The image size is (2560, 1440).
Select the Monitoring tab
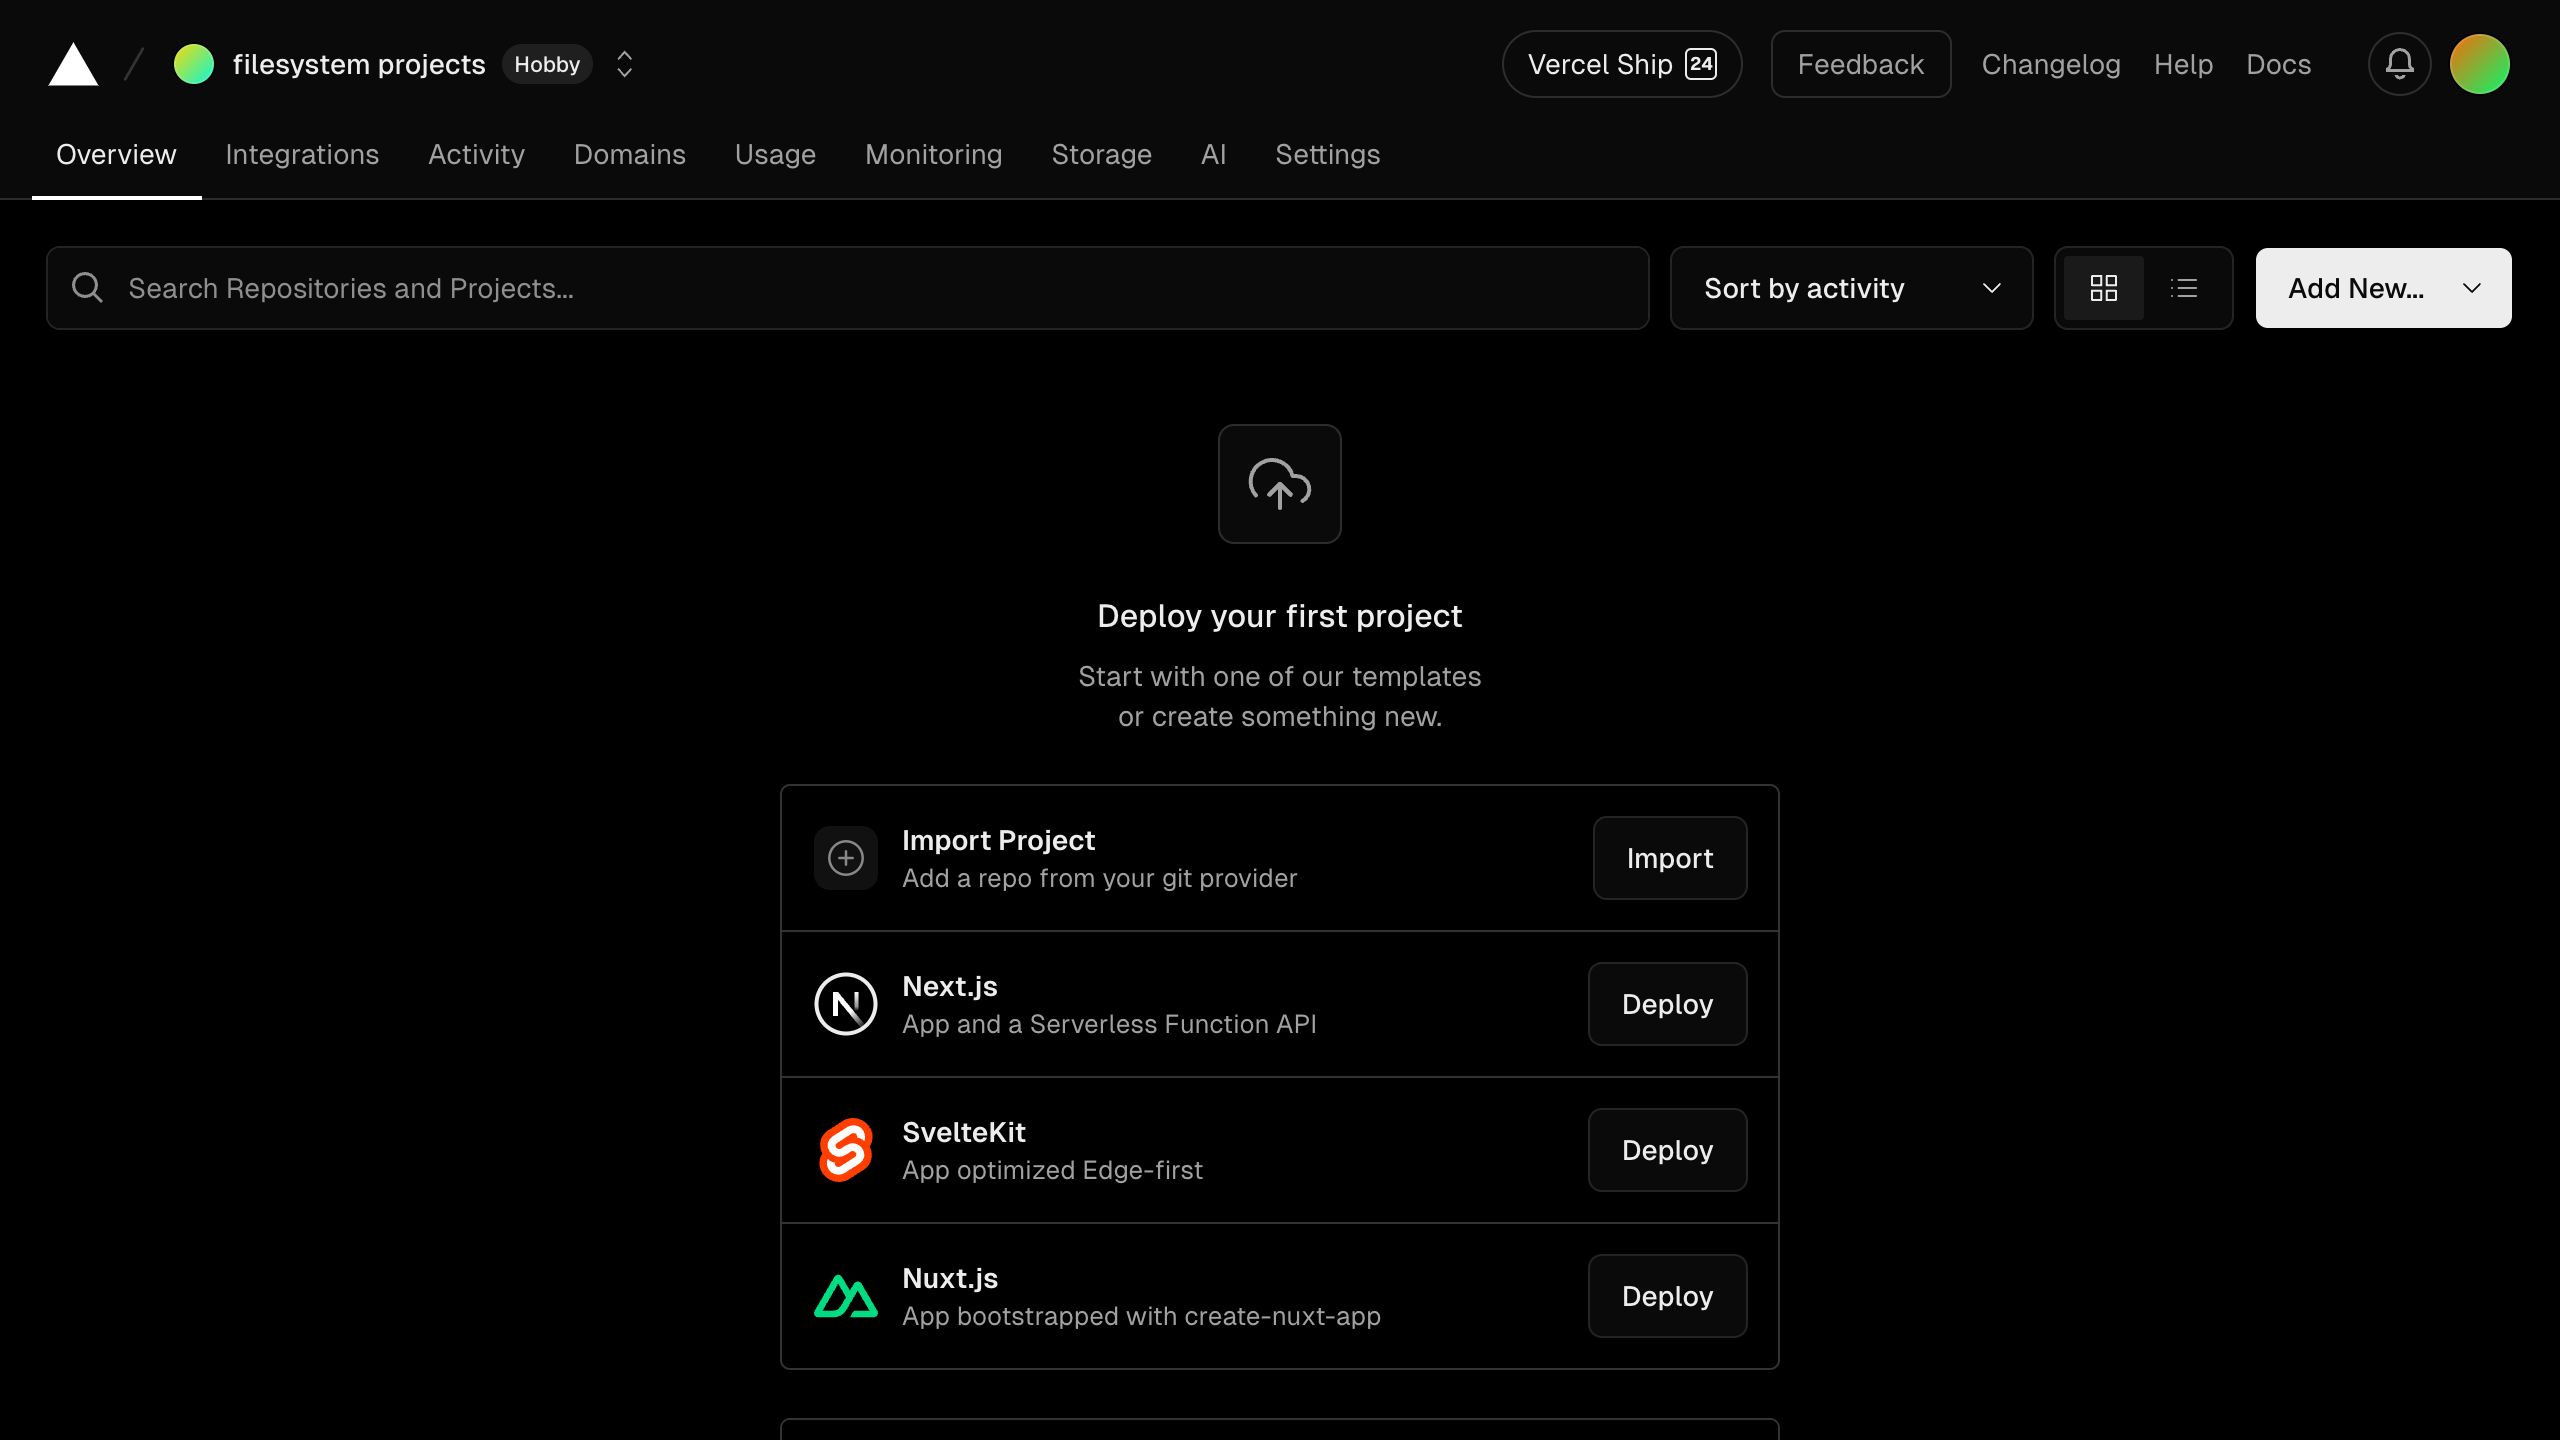coord(934,154)
